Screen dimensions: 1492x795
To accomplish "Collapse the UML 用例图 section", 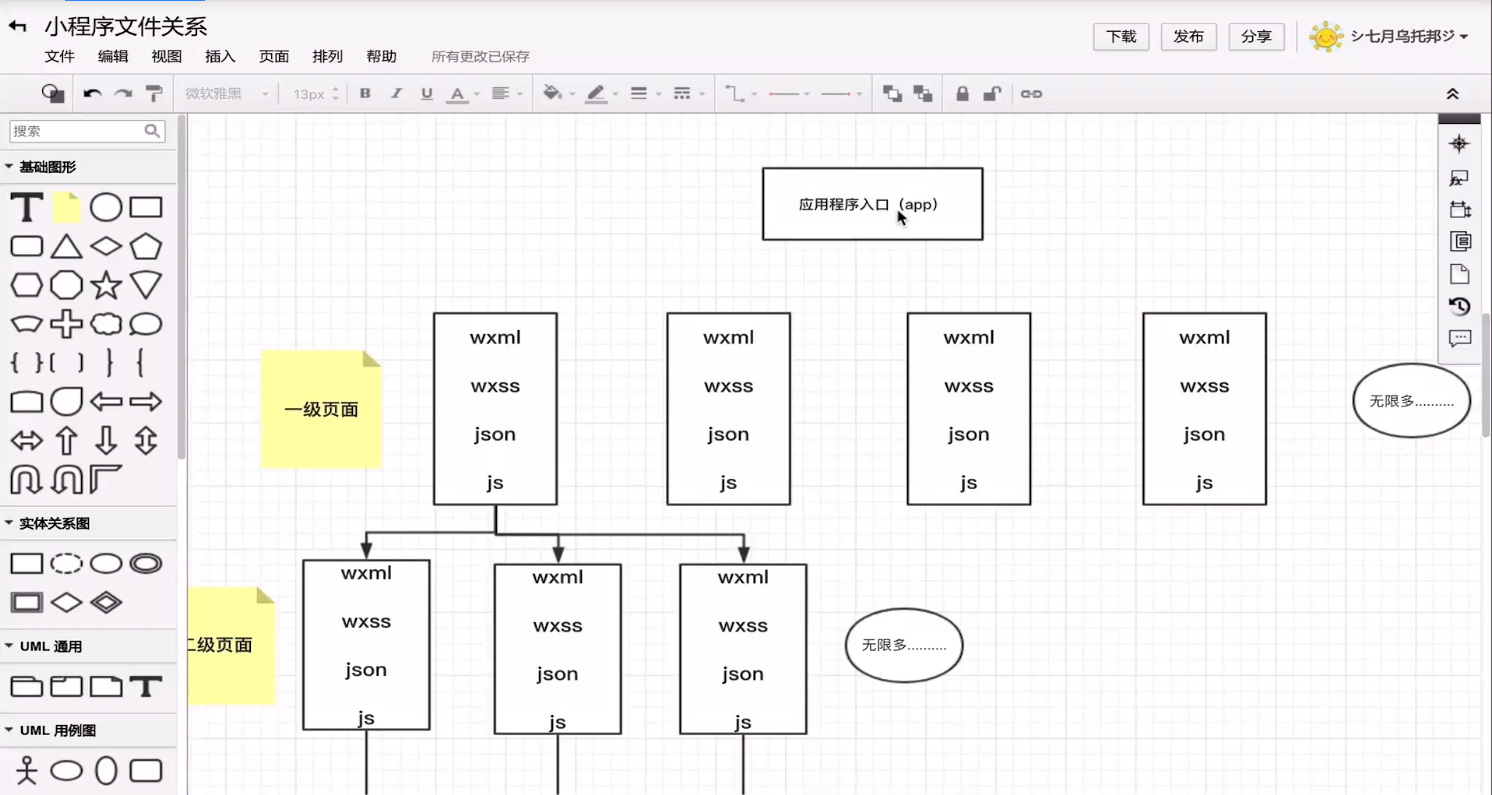I will (x=50, y=731).
